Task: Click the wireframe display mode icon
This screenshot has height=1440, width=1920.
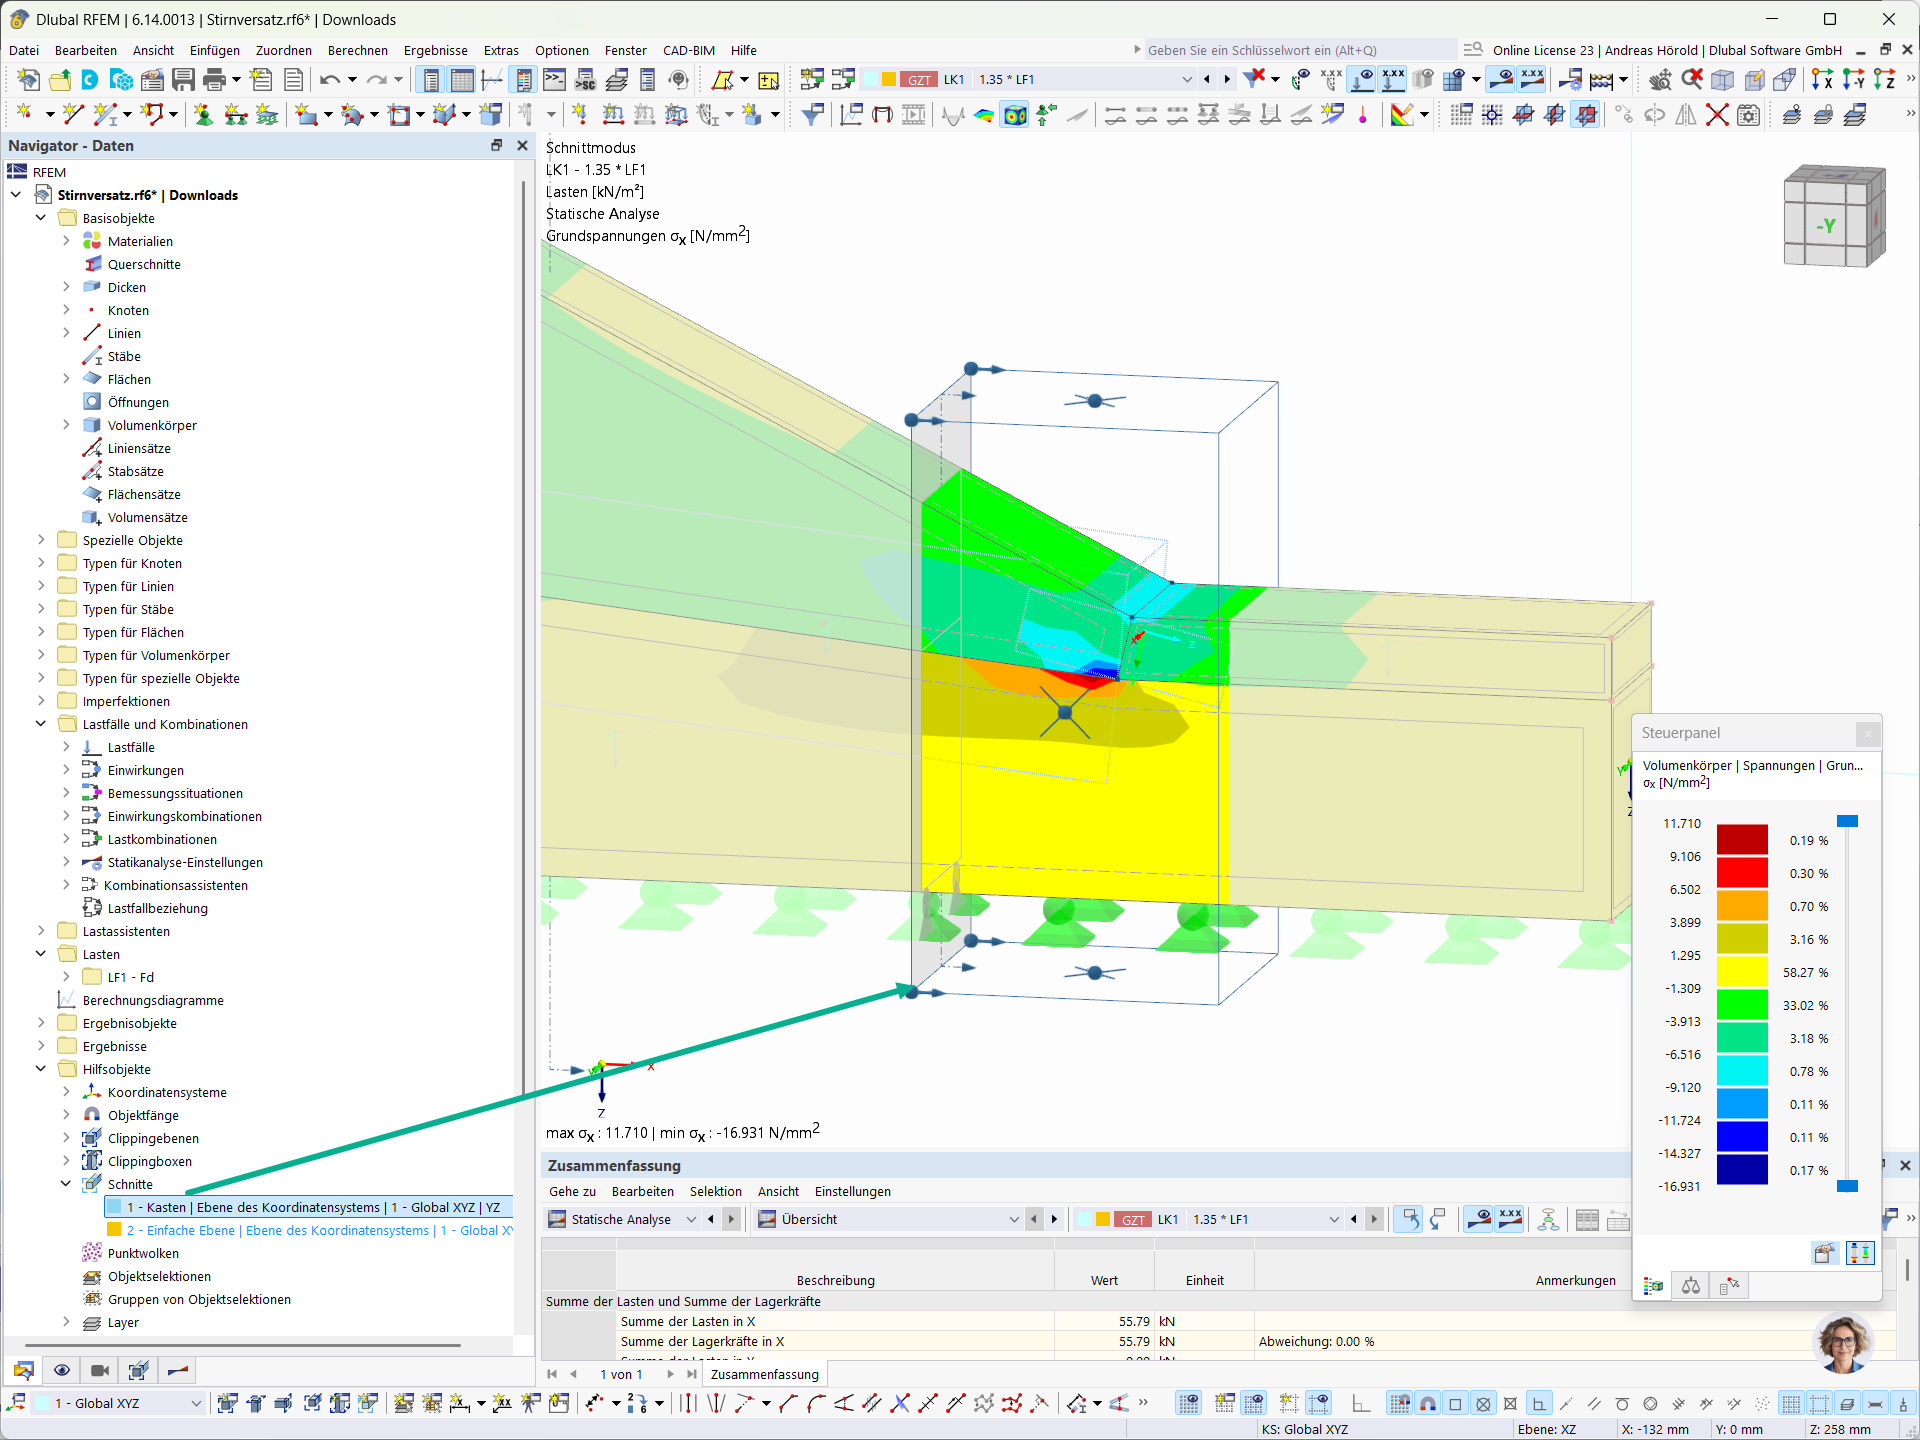Action: coord(1723,80)
